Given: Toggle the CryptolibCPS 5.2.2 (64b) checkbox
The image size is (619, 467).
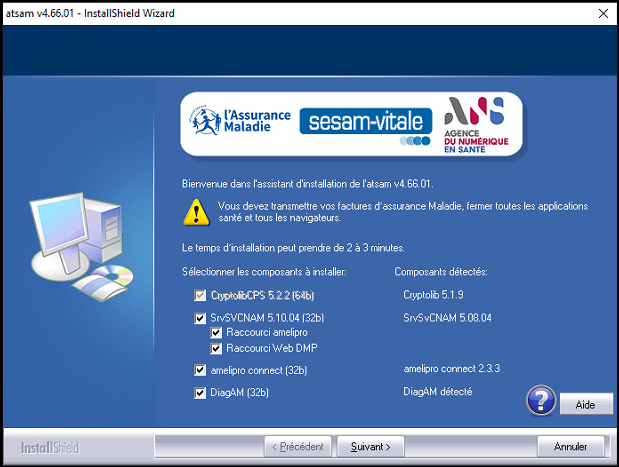Looking at the screenshot, I should point(200,295).
